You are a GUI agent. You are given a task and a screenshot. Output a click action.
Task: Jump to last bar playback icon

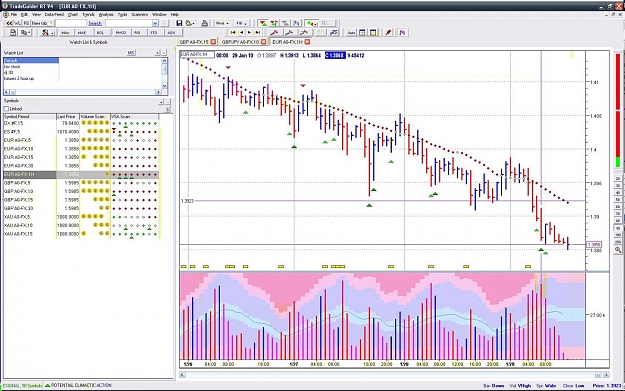[258, 33]
